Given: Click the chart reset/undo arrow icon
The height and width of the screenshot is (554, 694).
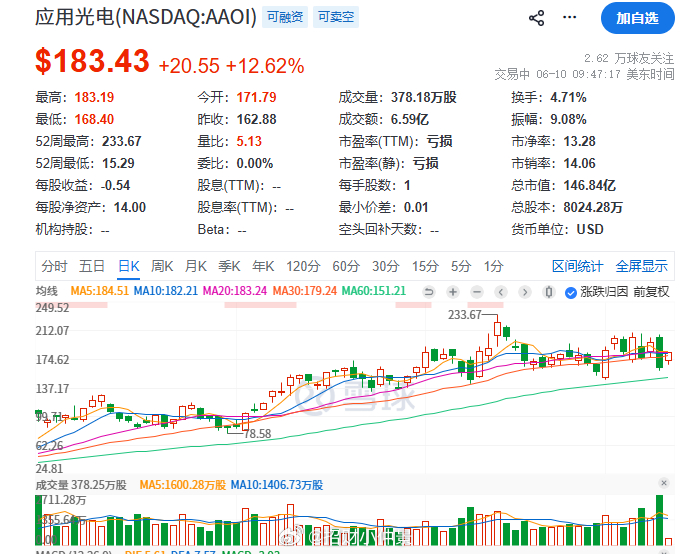Looking at the screenshot, I should tap(428, 292).
